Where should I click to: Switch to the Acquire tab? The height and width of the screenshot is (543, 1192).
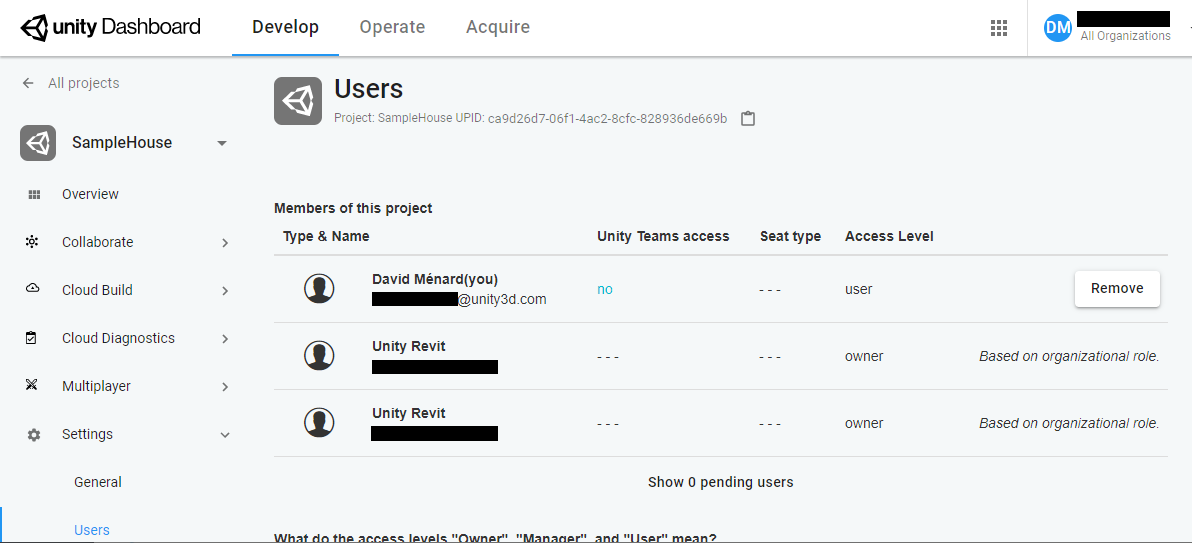pos(498,27)
